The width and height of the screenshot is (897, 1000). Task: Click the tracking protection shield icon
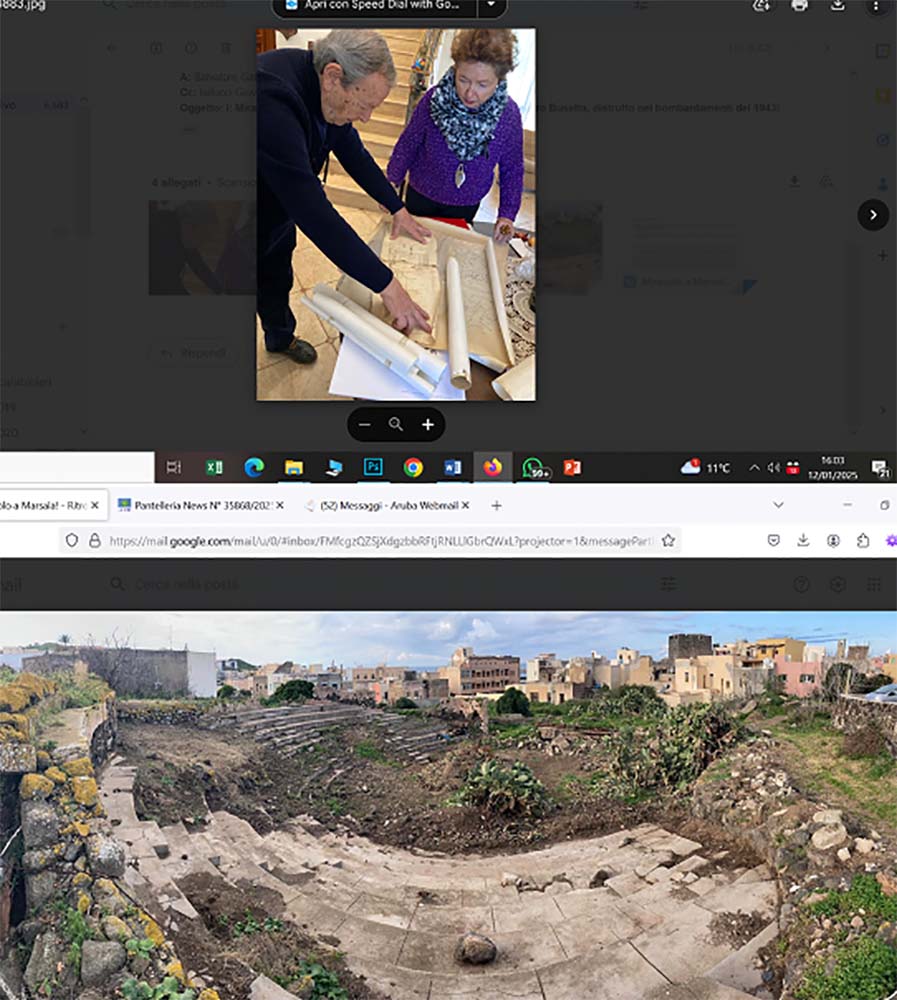(72, 540)
